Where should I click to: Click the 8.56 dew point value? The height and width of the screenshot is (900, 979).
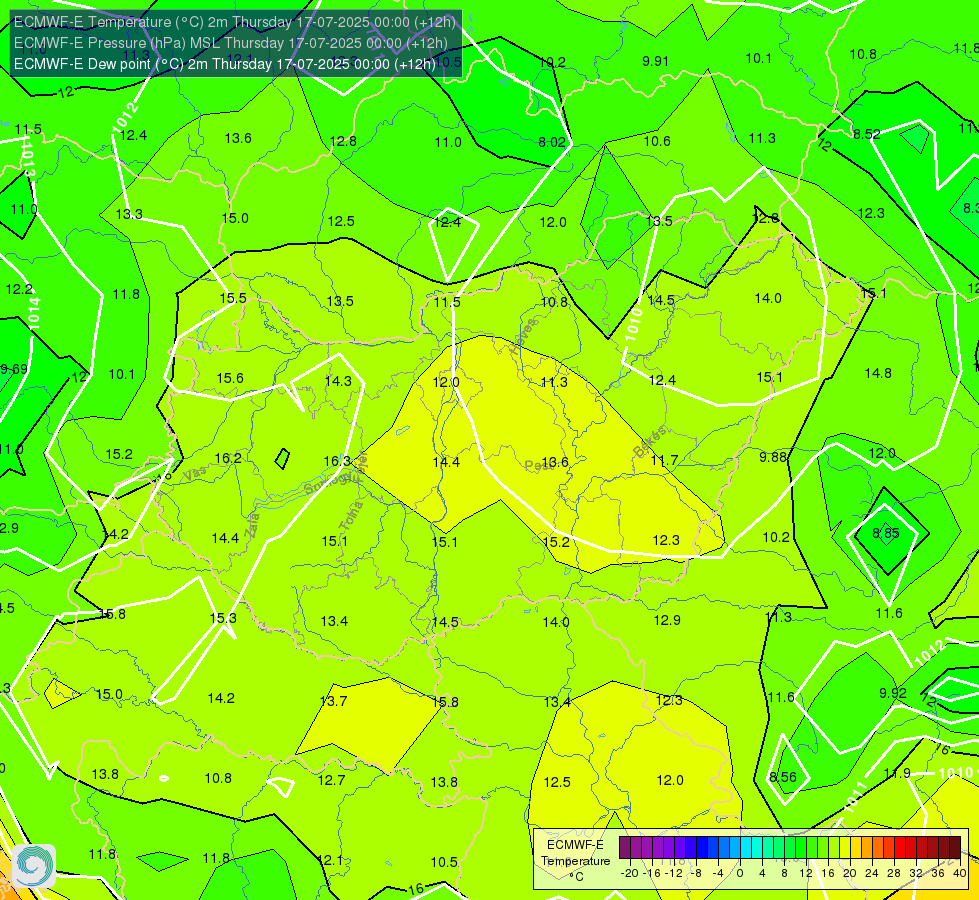click(783, 776)
